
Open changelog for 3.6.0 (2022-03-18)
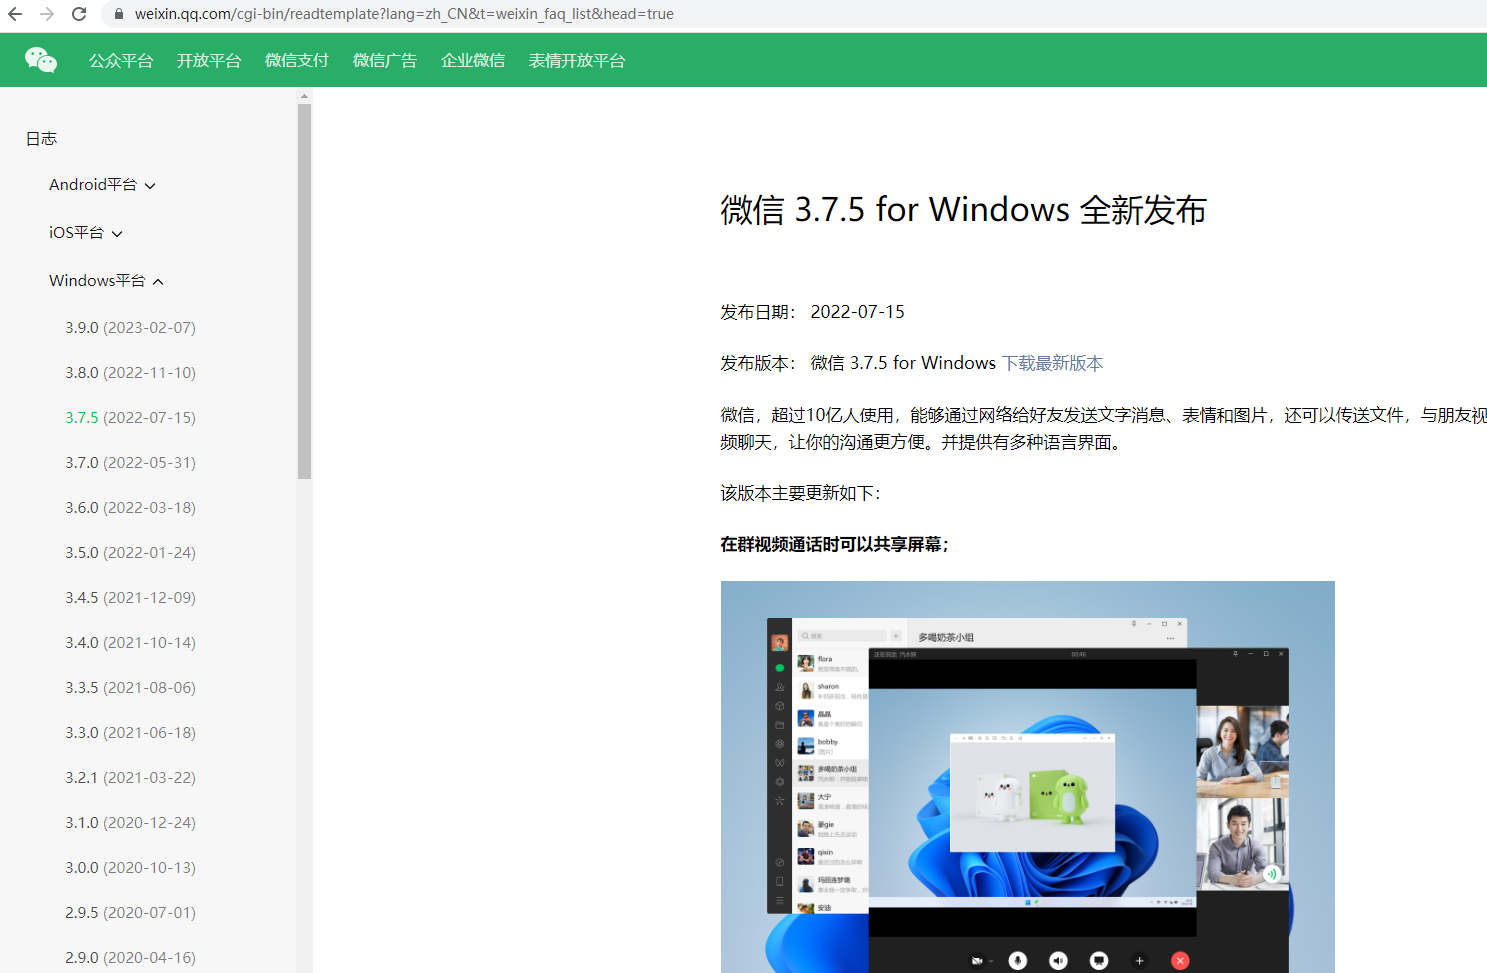point(130,508)
